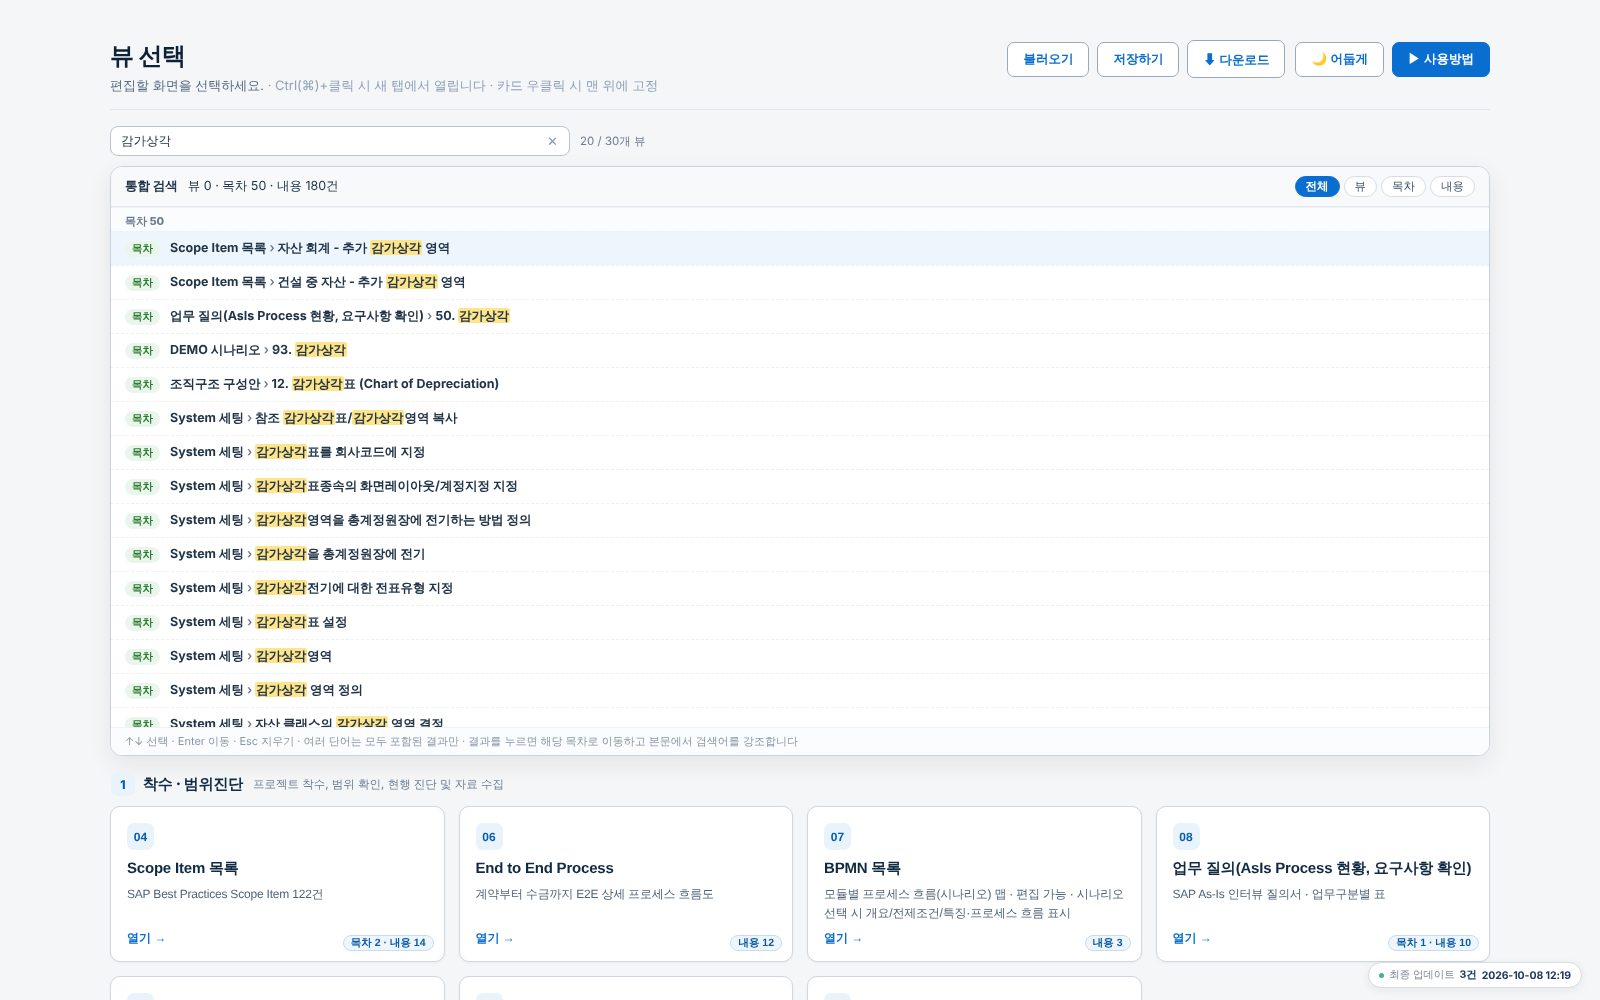
Task: Click the 불러오기 button
Action: pos(1048,59)
